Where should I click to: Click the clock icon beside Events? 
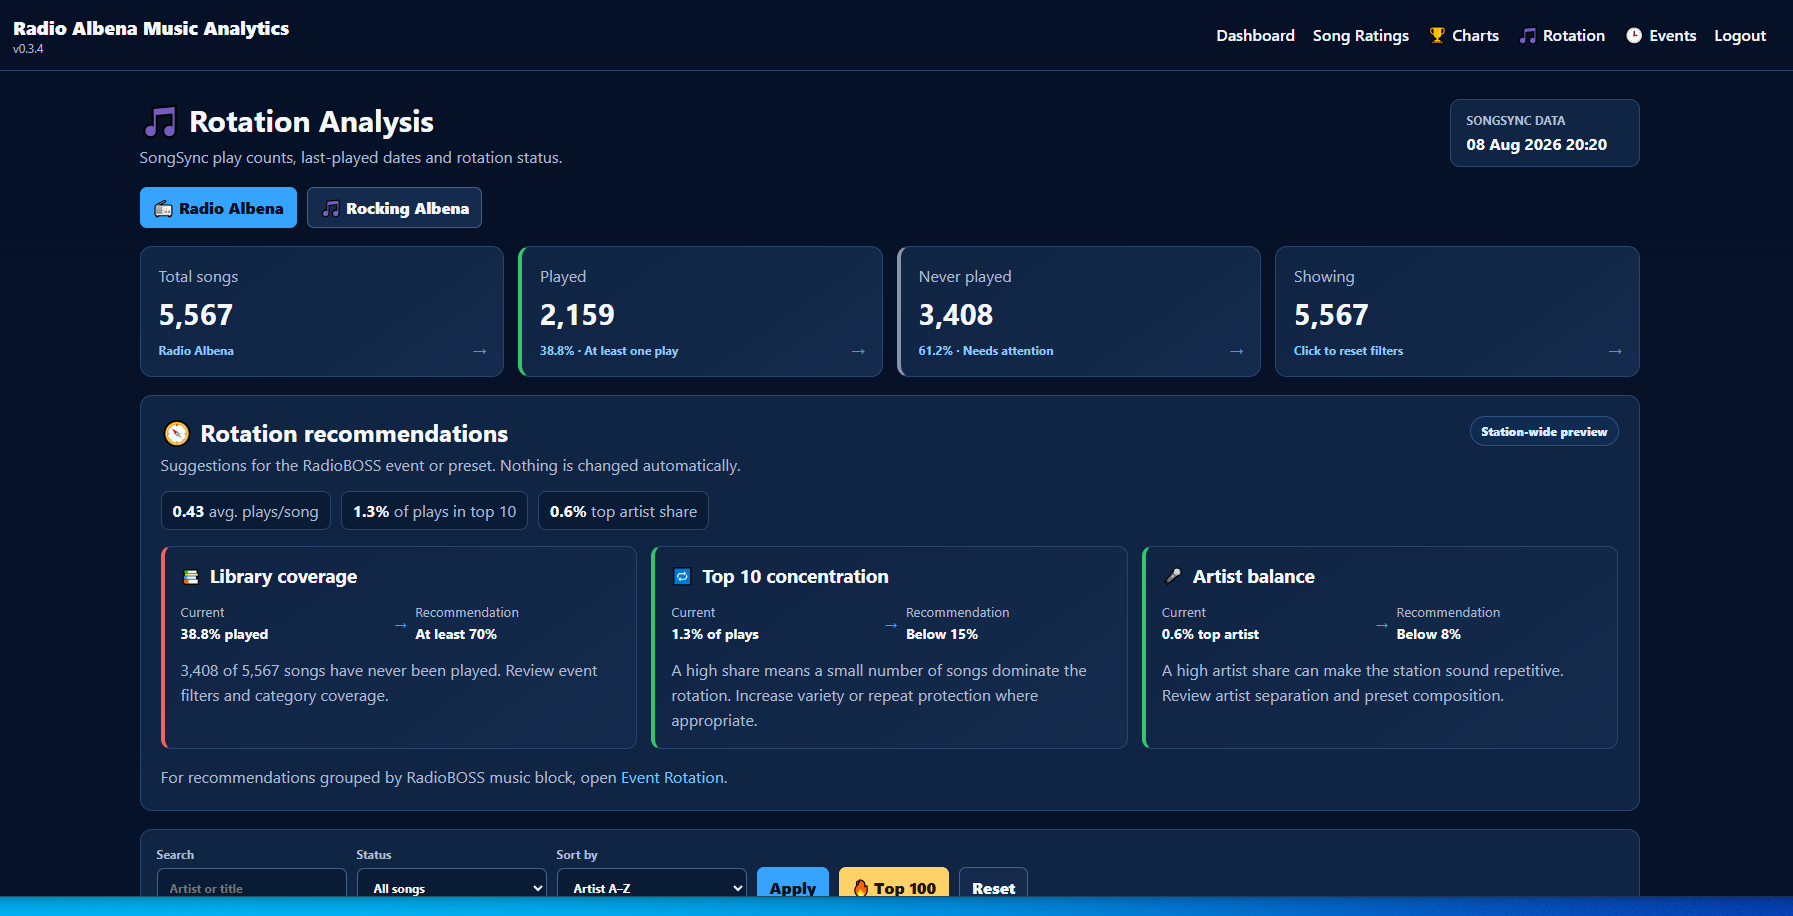[x=1634, y=35]
